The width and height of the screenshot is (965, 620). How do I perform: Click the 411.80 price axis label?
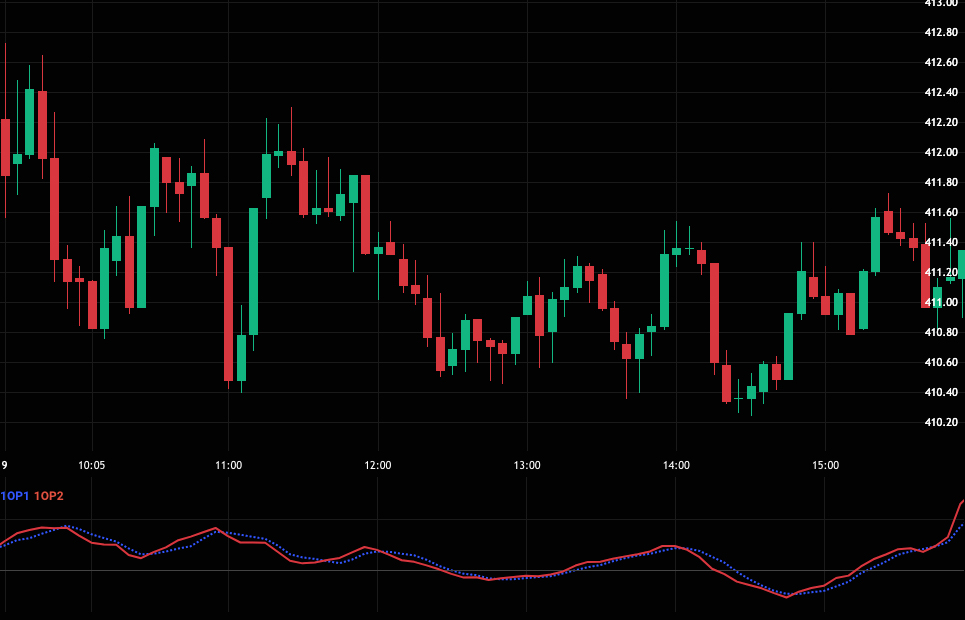coord(941,182)
